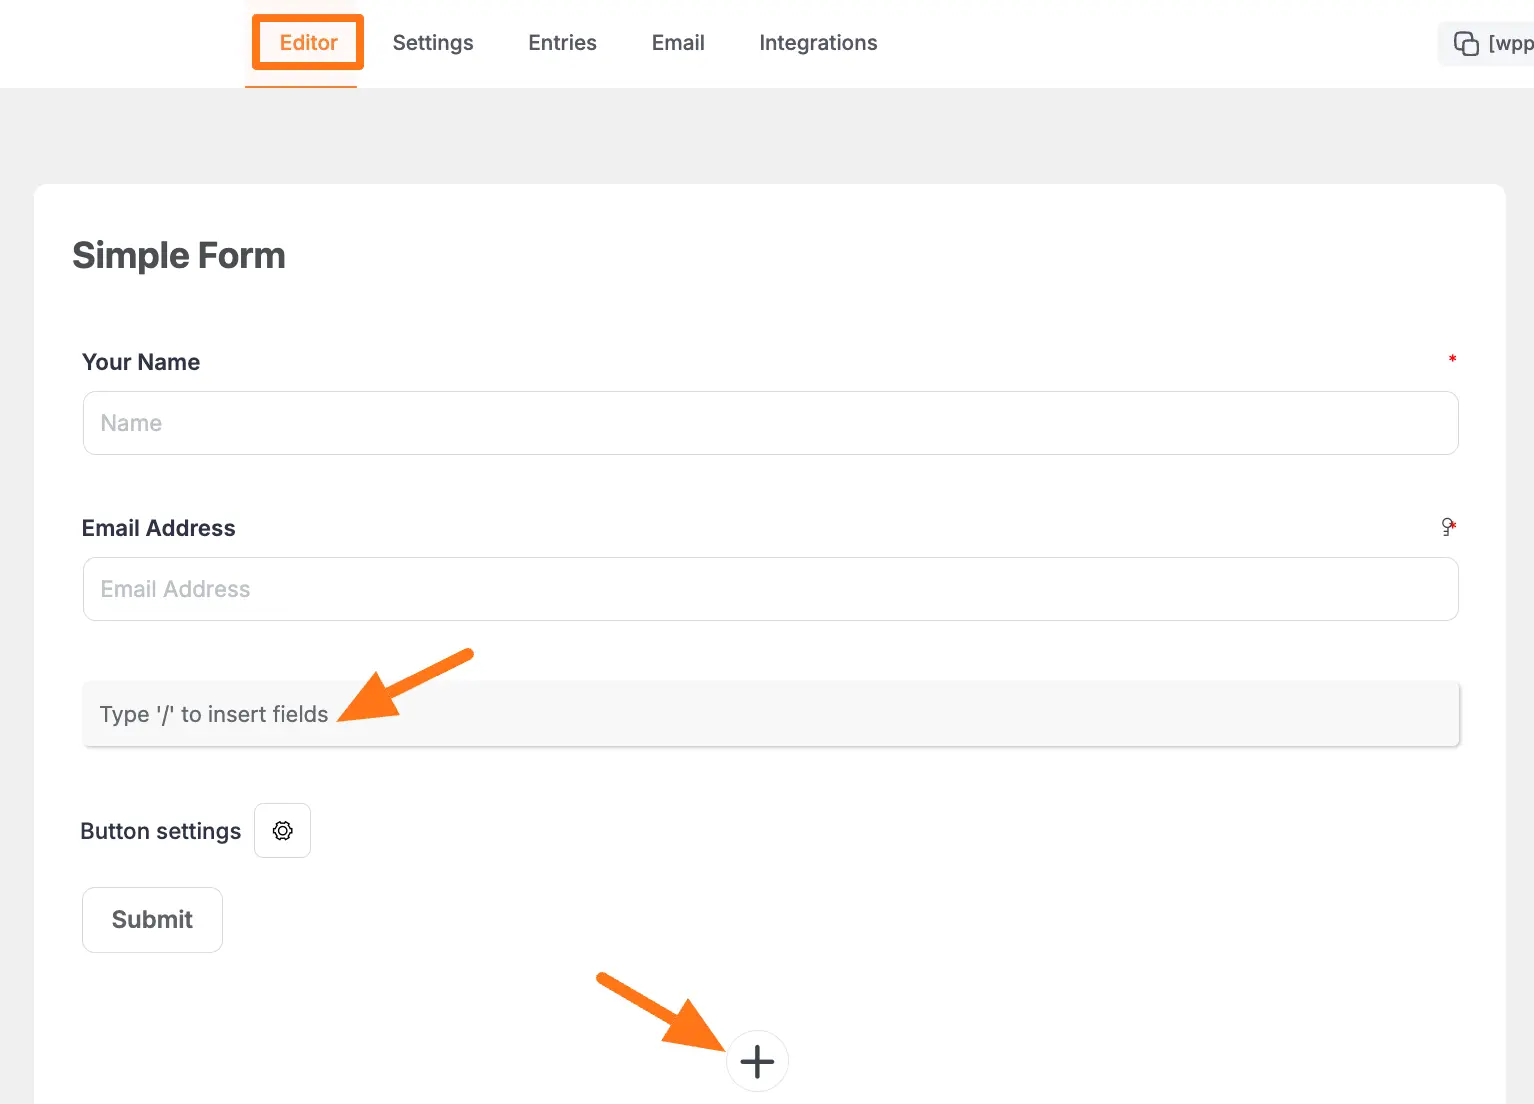Open the Entries tab
This screenshot has height=1104, width=1534.
[562, 42]
